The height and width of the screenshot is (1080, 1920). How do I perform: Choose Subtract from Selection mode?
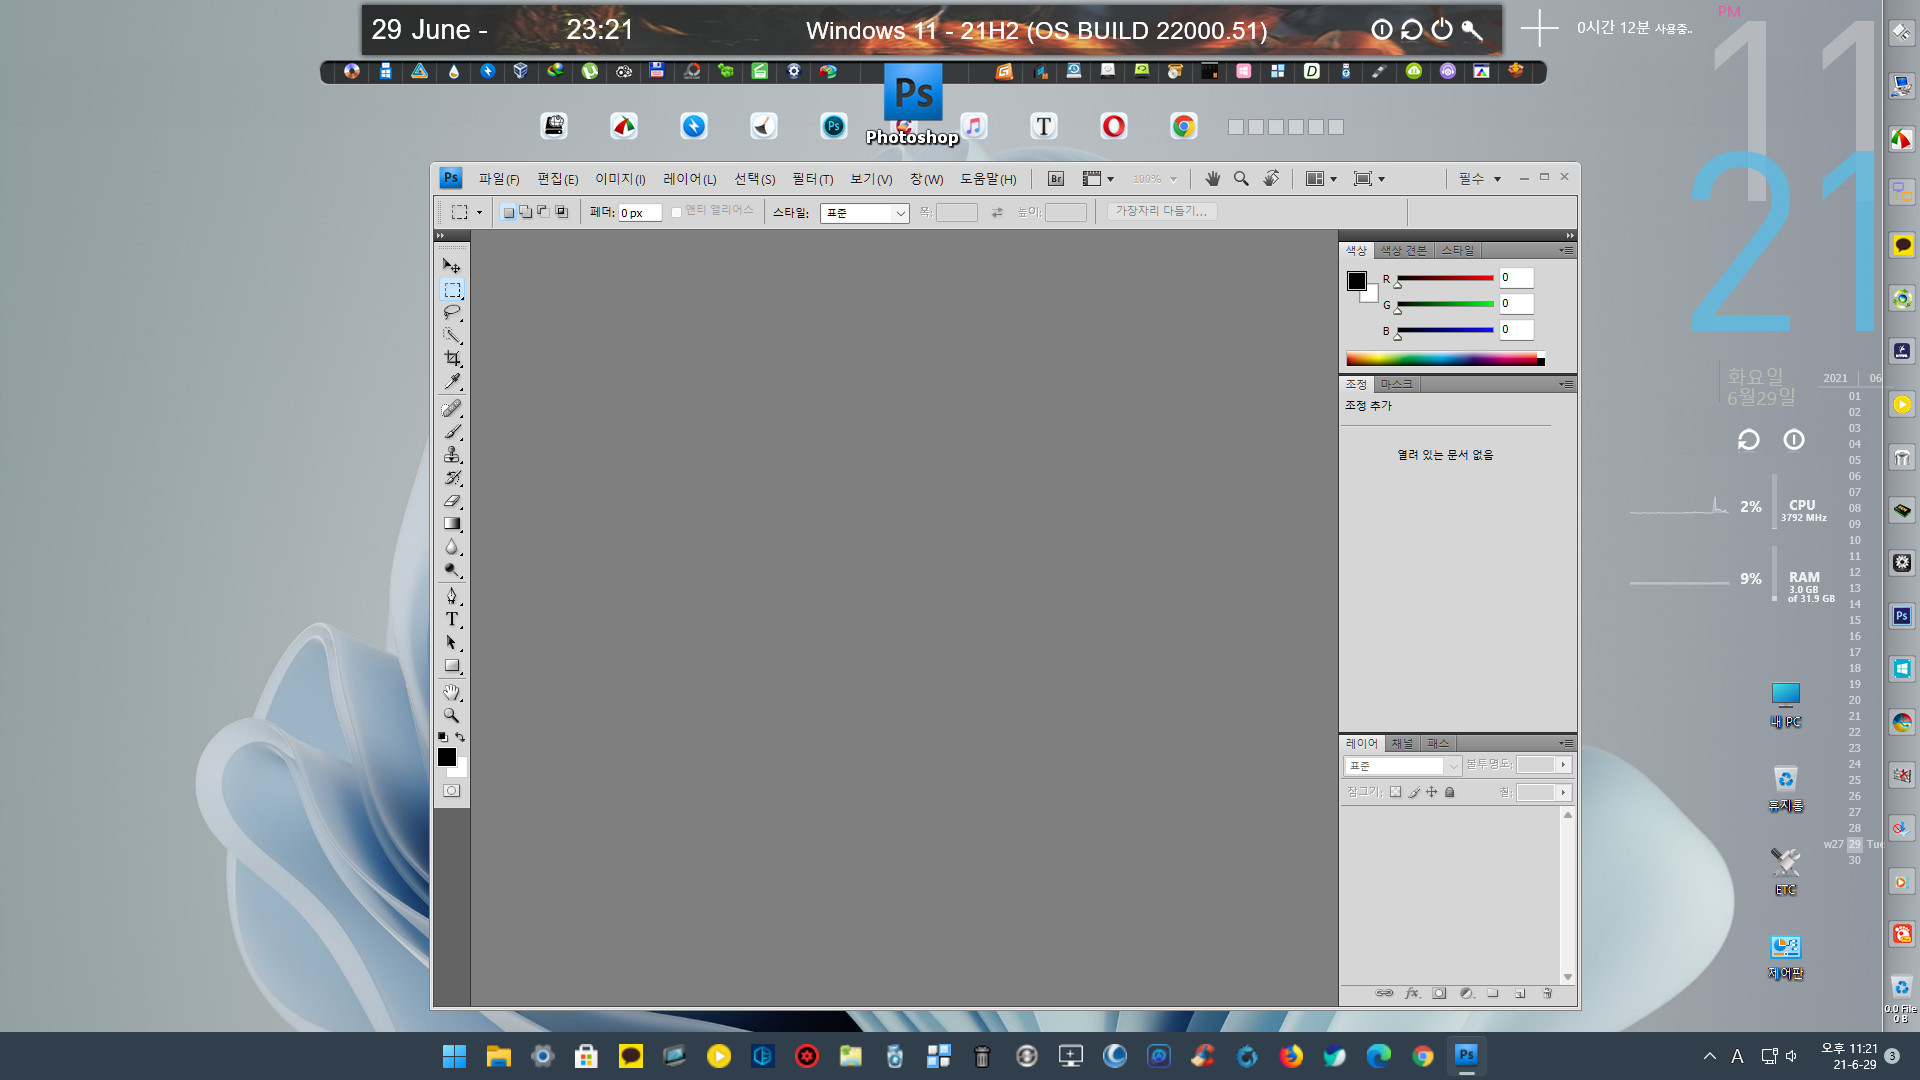544,212
